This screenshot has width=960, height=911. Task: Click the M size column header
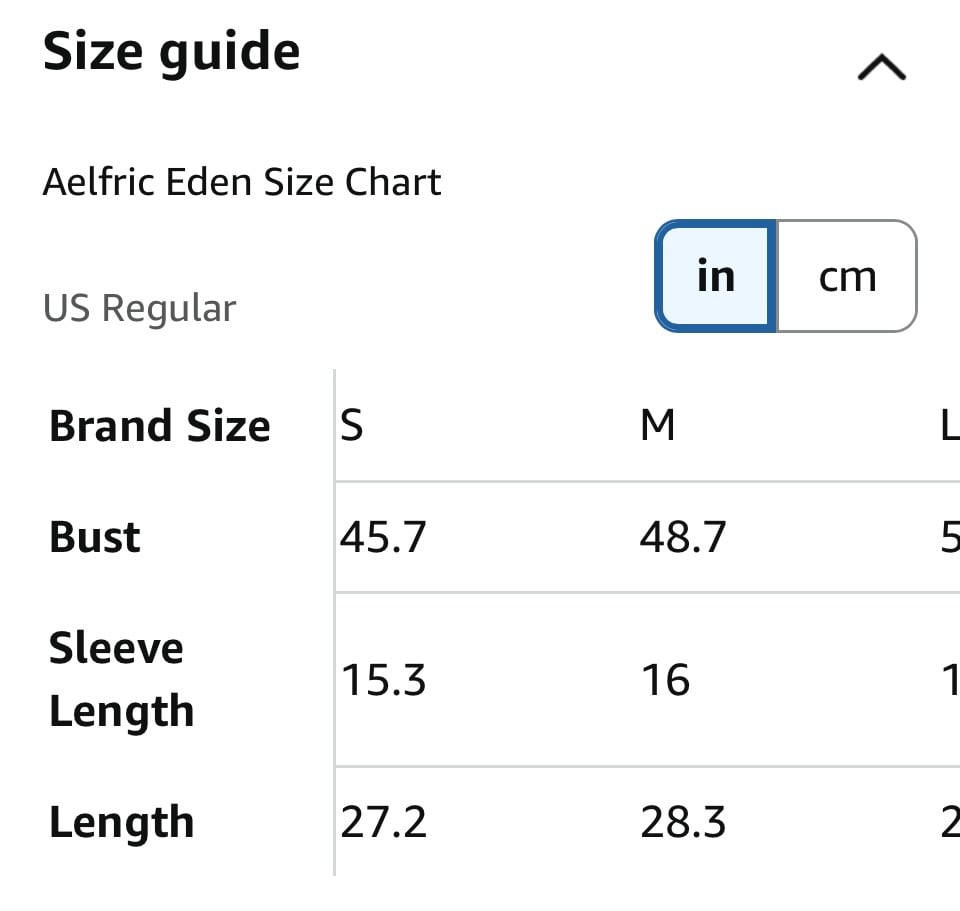coord(658,426)
